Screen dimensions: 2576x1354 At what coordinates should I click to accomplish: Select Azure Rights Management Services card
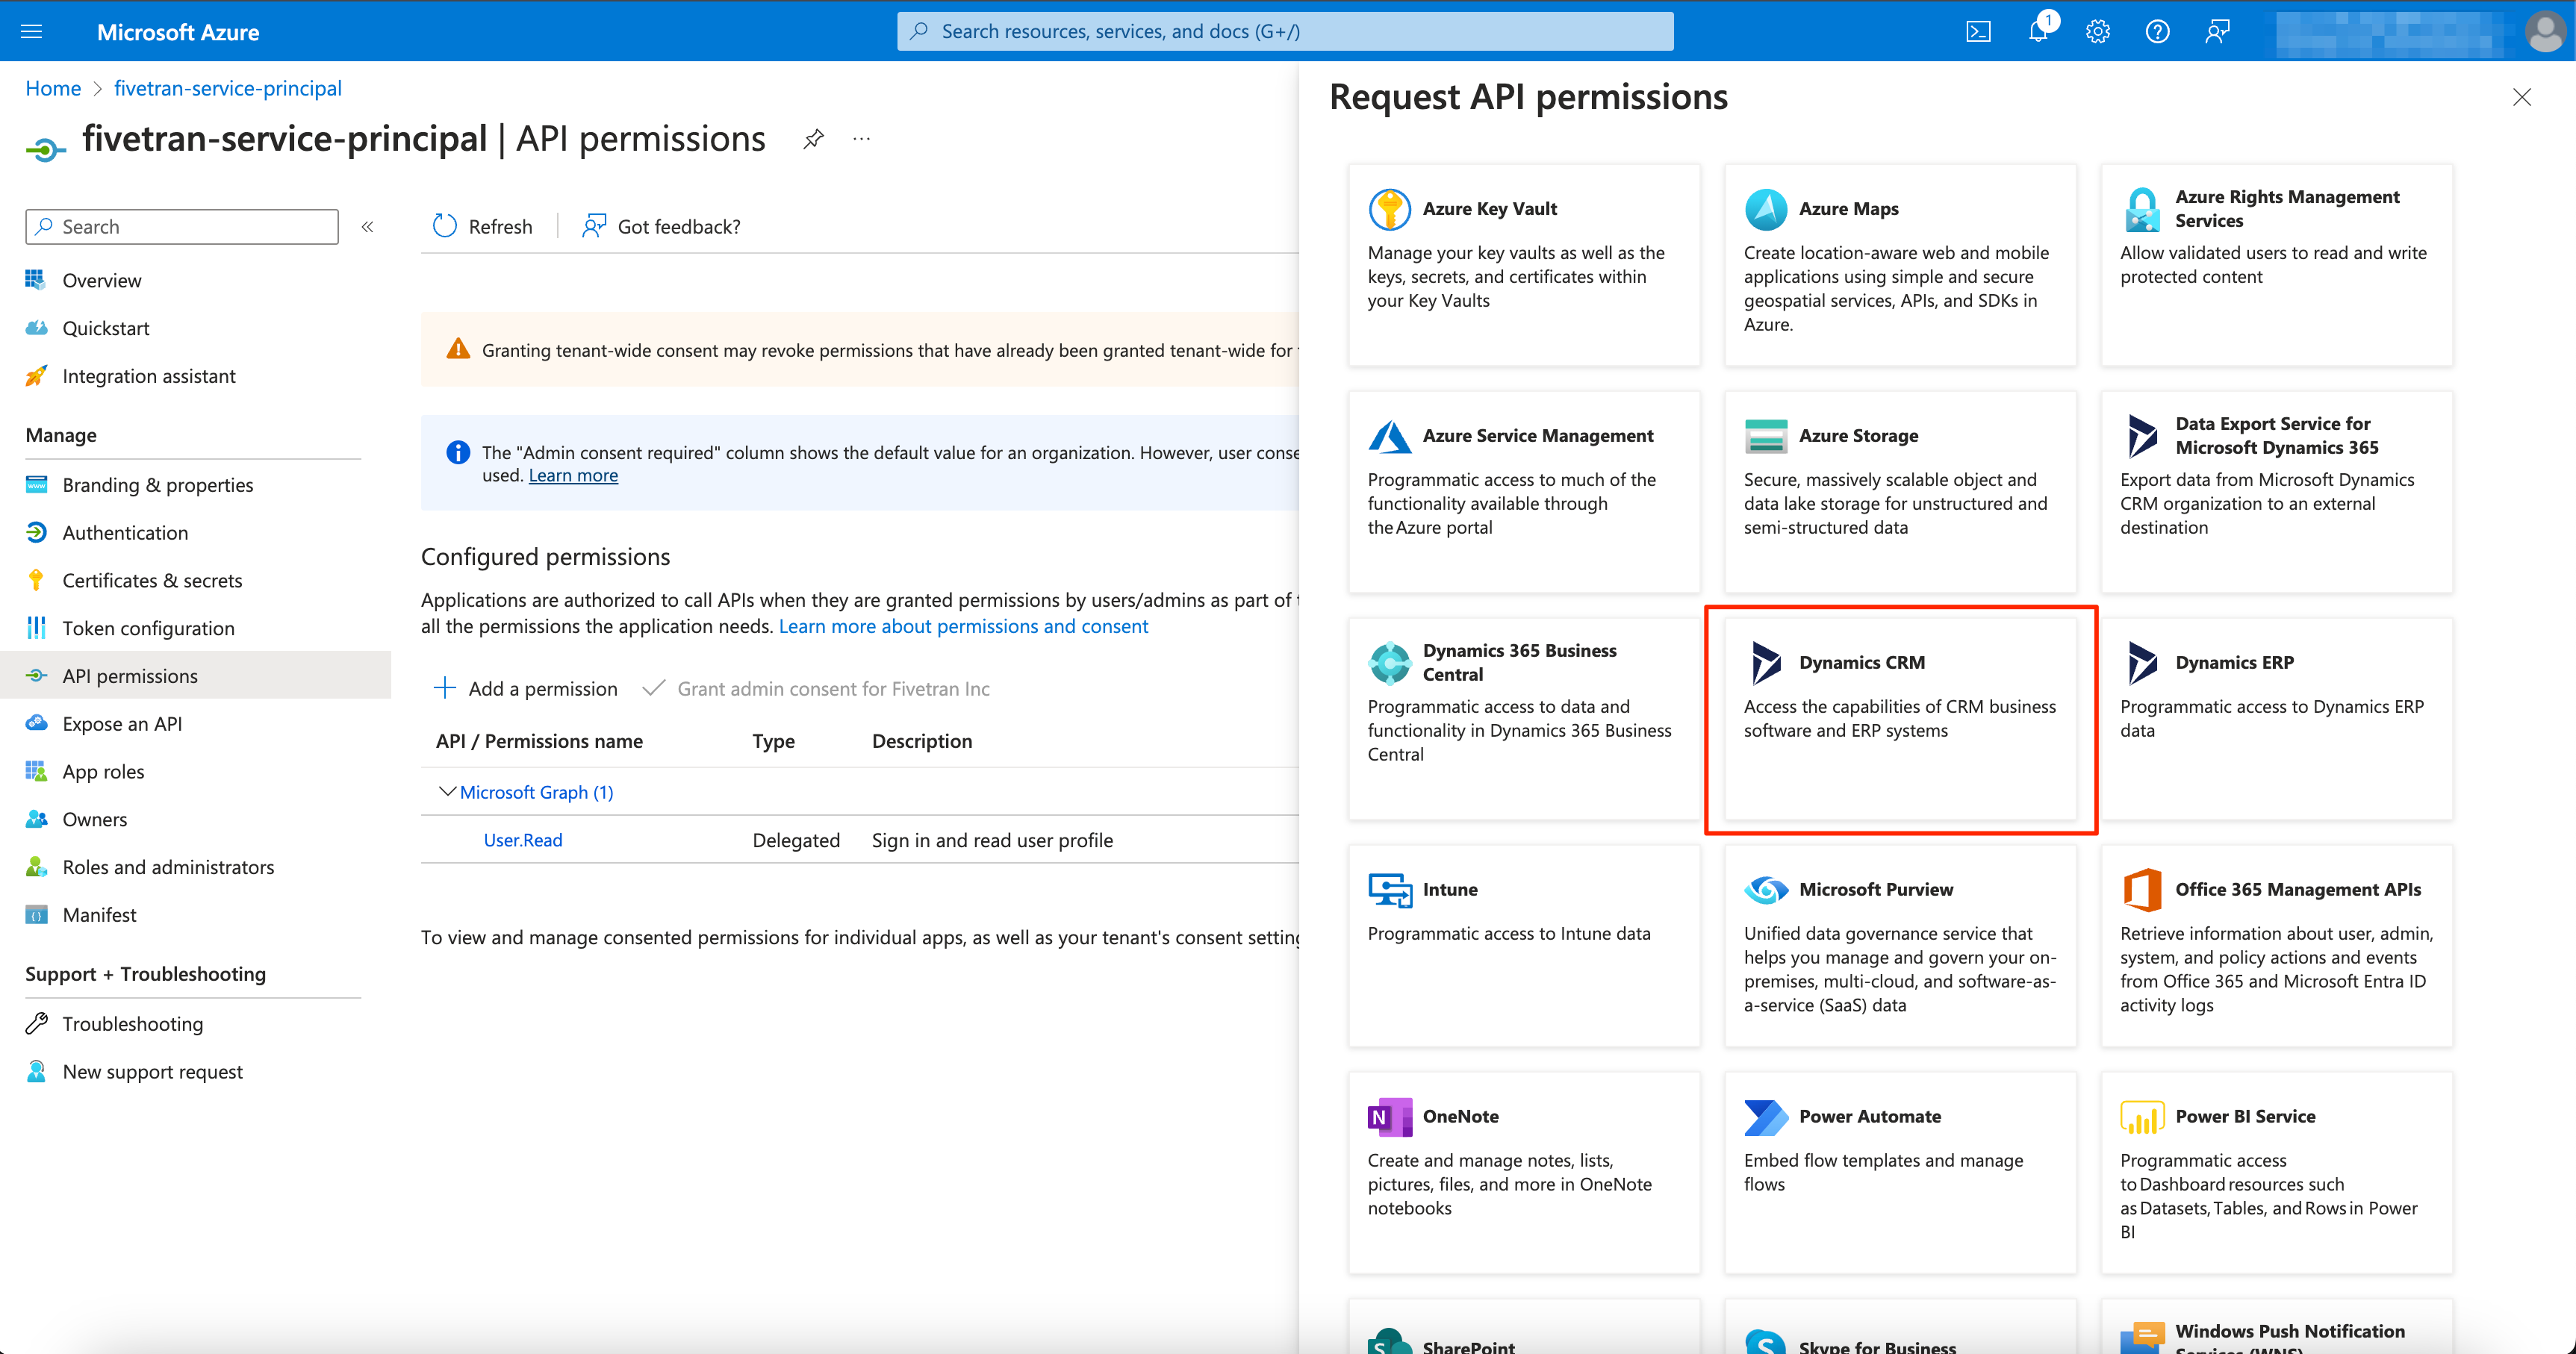pyautogui.click(x=2277, y=265)
